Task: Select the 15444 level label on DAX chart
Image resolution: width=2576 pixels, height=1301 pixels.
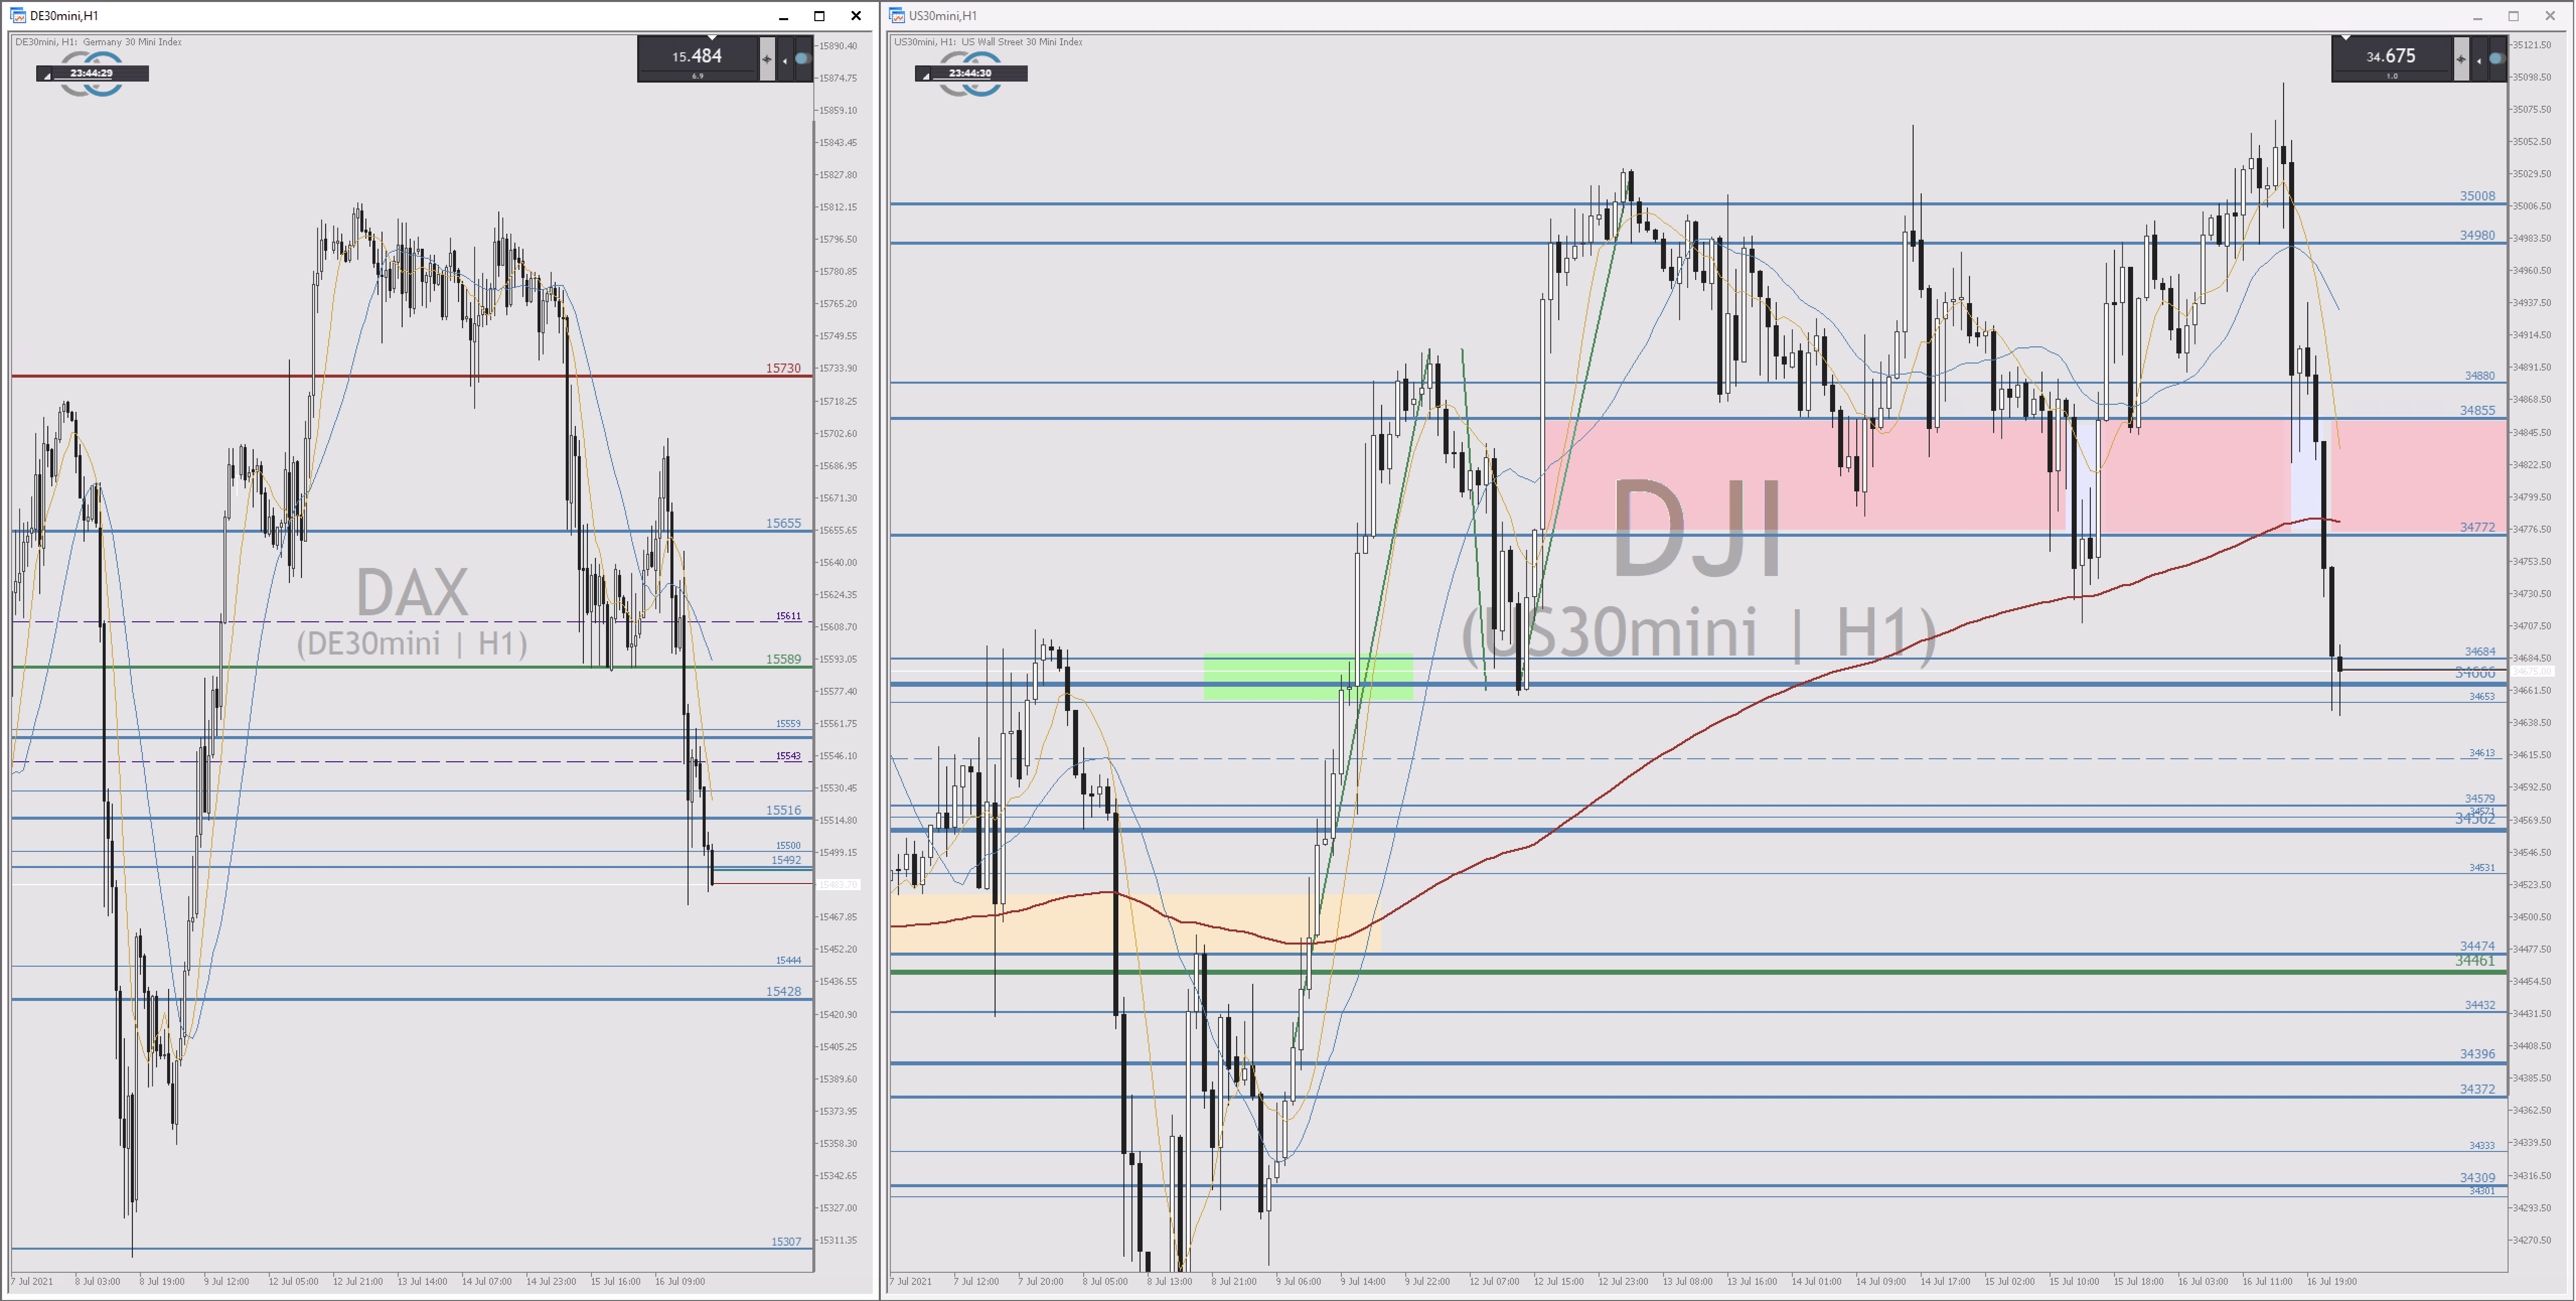Action: tap(788, 960)
